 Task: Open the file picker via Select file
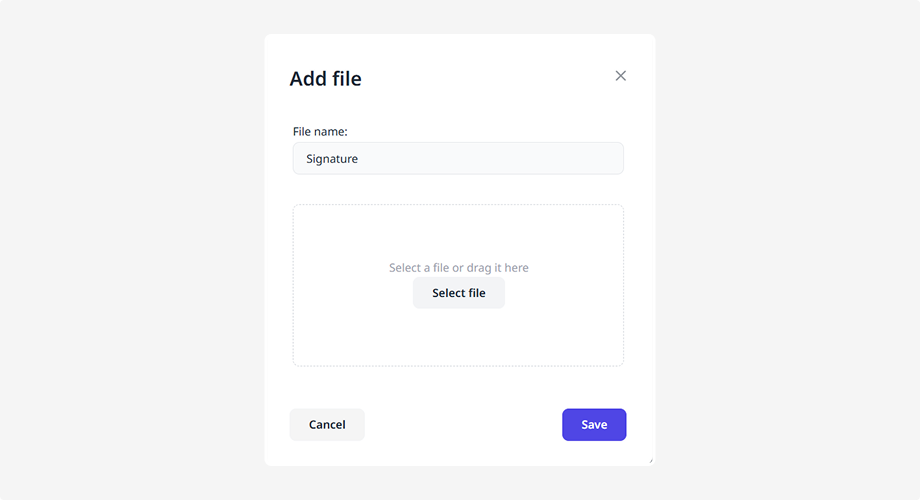458,293
